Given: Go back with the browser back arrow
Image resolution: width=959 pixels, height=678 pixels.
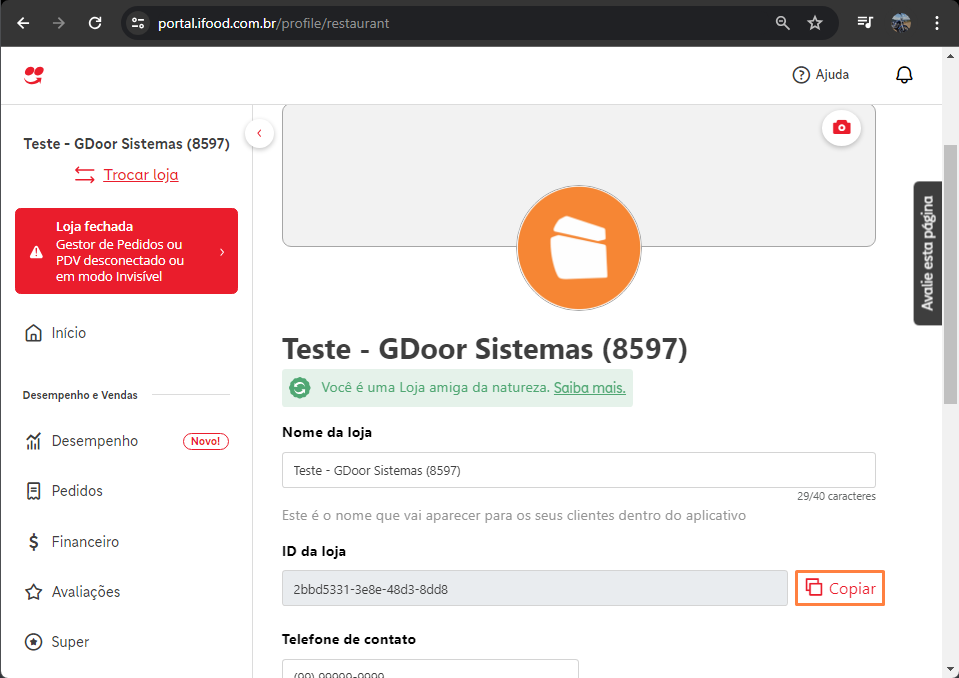Looking at the screenshot, I should tap(23, 23).
